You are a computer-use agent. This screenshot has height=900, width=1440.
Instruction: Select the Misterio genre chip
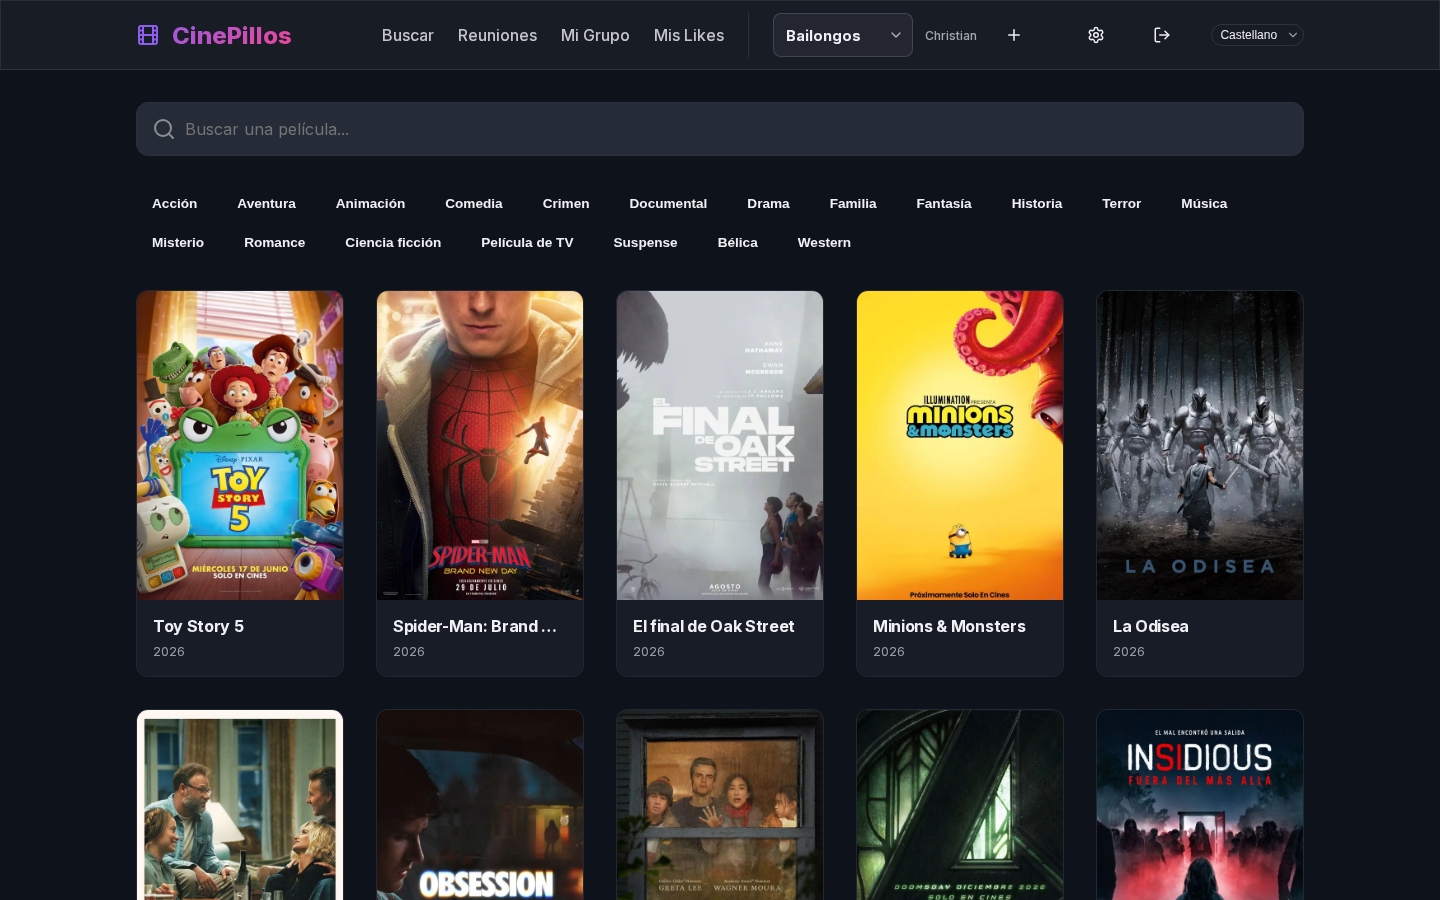point(178,242)
